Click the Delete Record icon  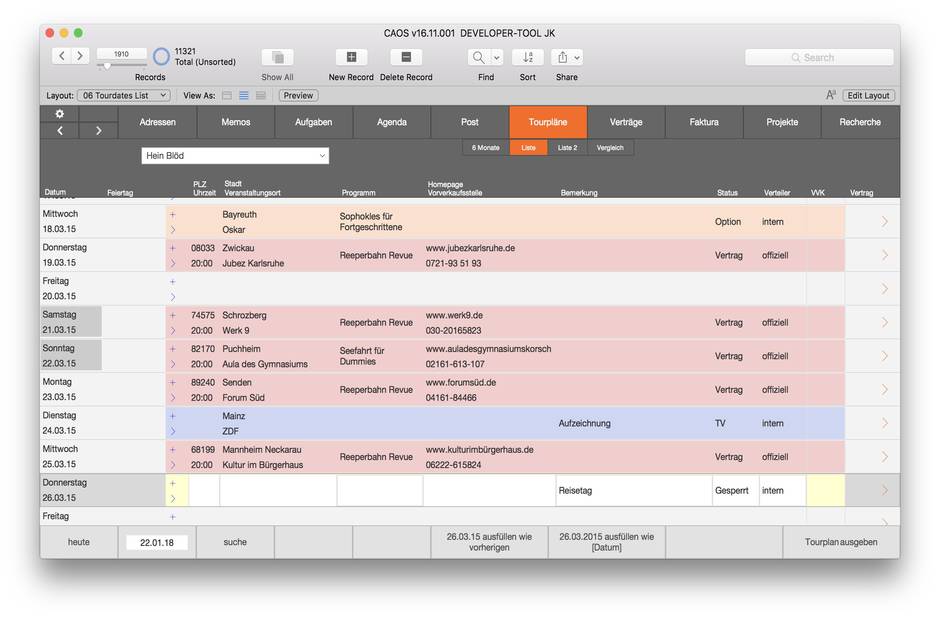(406, 57)
